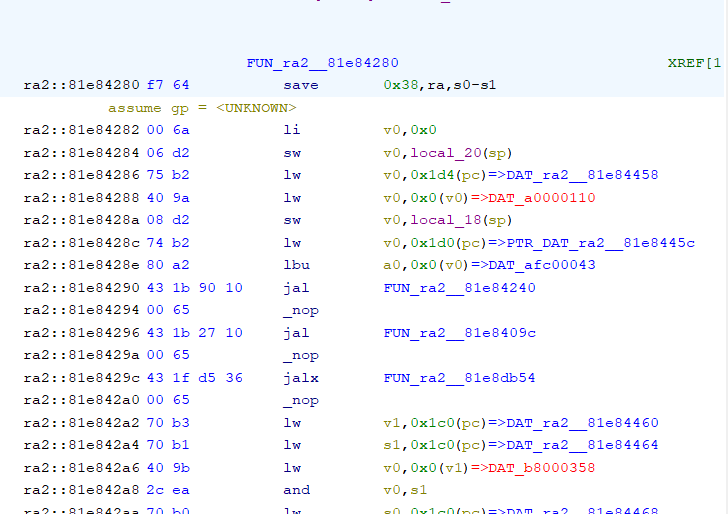
Task: Follow reference DAT_ra2__81e84458
Action: click(x=582, y=175)
